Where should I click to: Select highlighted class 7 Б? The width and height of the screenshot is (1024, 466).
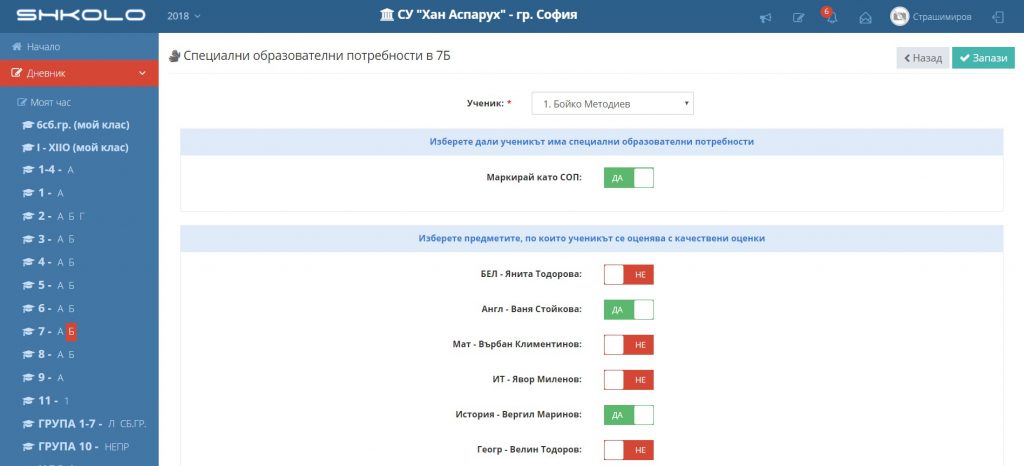72,332
